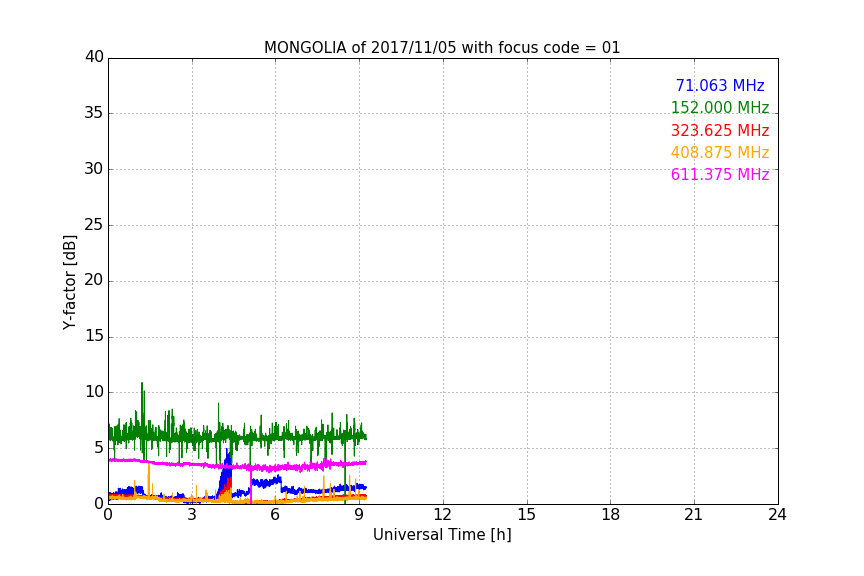Image resolution: width=864 pixels, height=576 pixels.
Task: Select the 408.875 MHz legend label
Action: coord(720,152)
